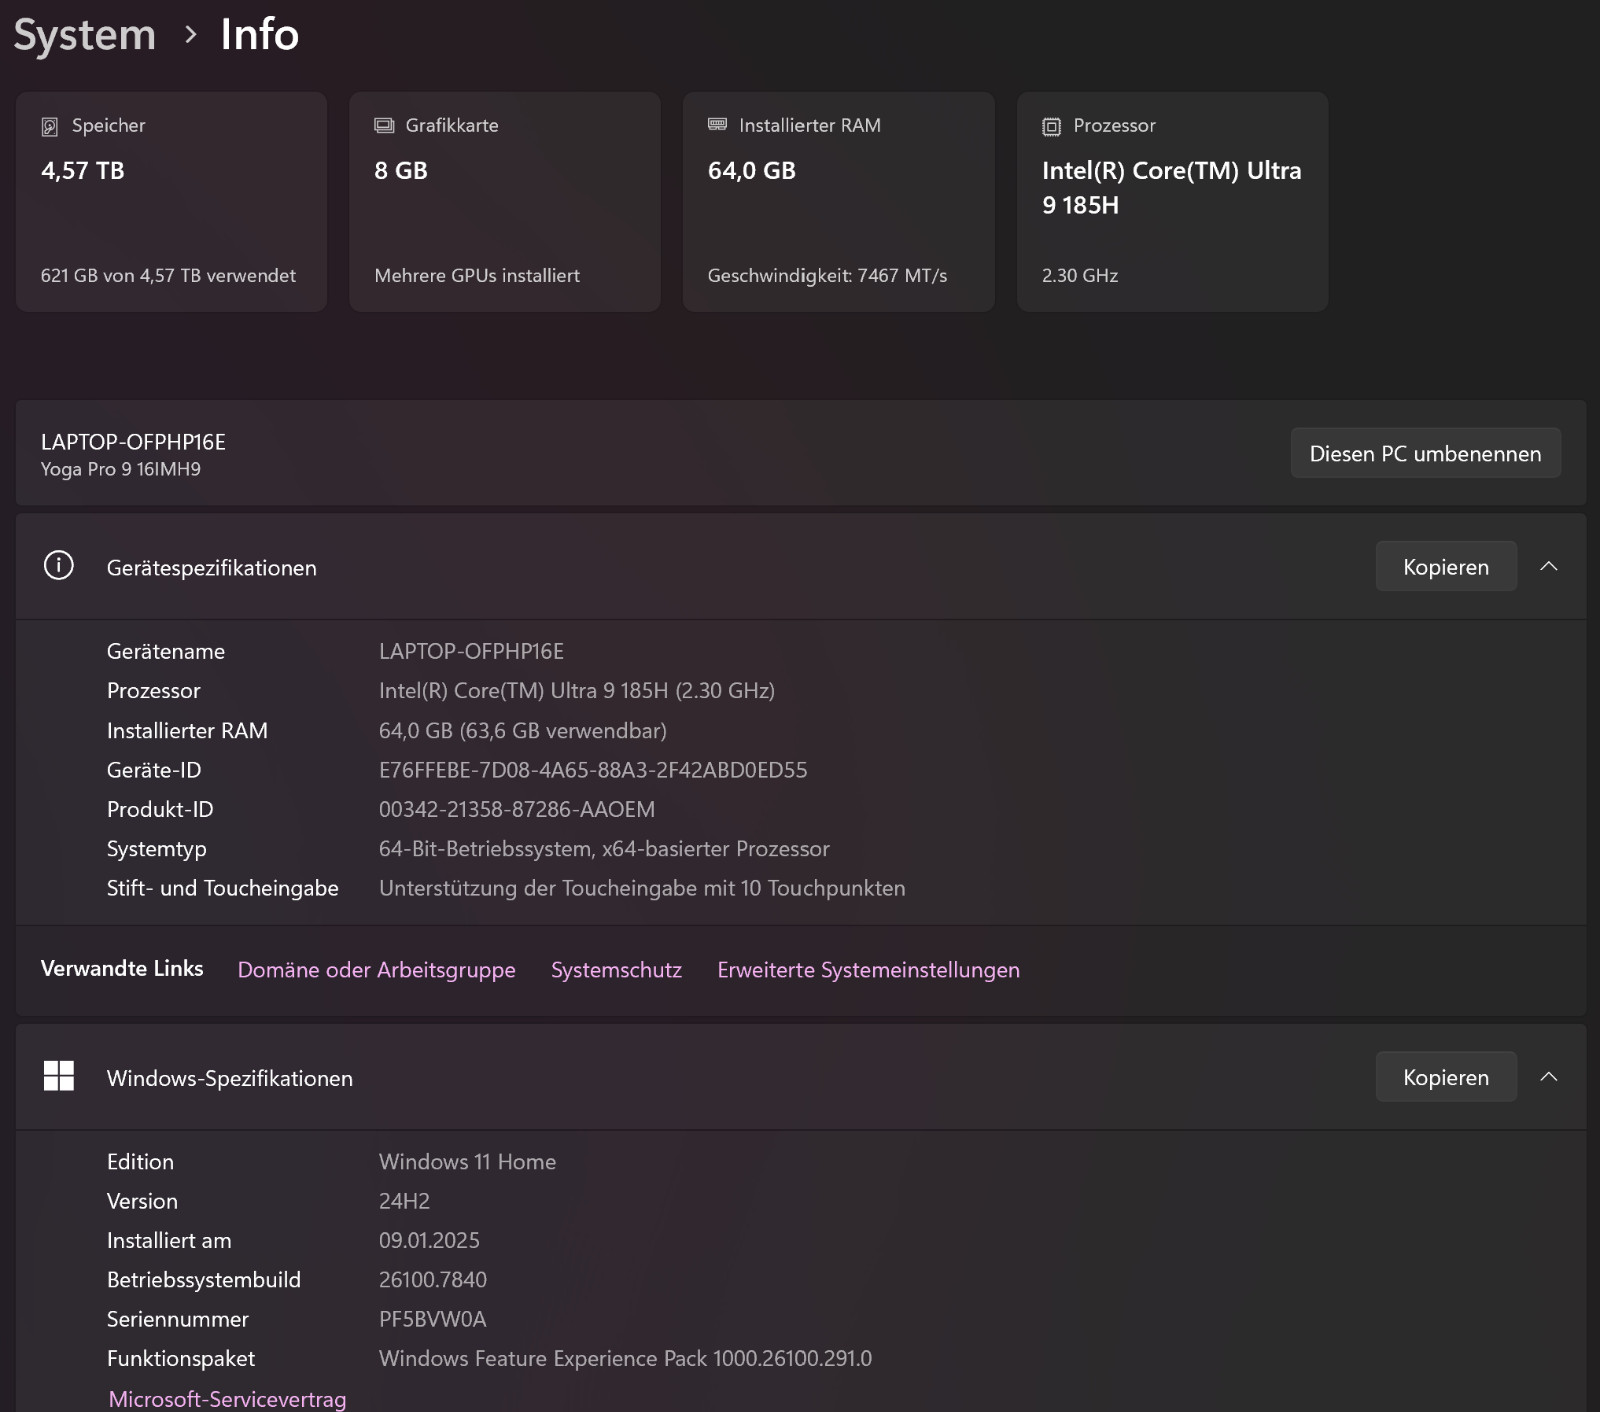
Task: Click the Gerätespezifikationen info icon
Action: click(x=59, y=566)
